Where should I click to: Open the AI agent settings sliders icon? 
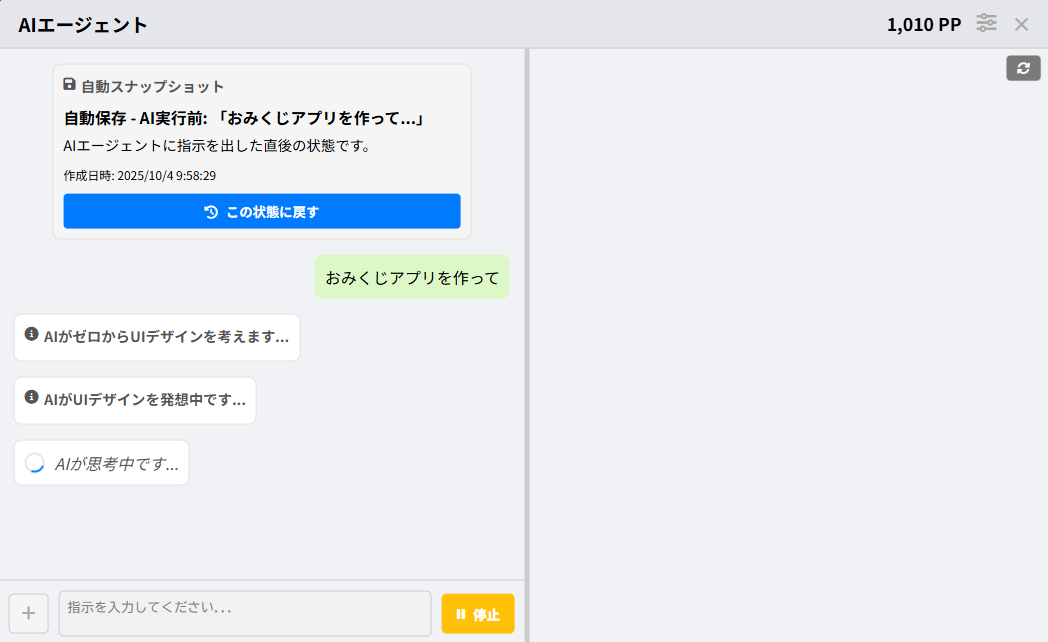tap(987, 24)
